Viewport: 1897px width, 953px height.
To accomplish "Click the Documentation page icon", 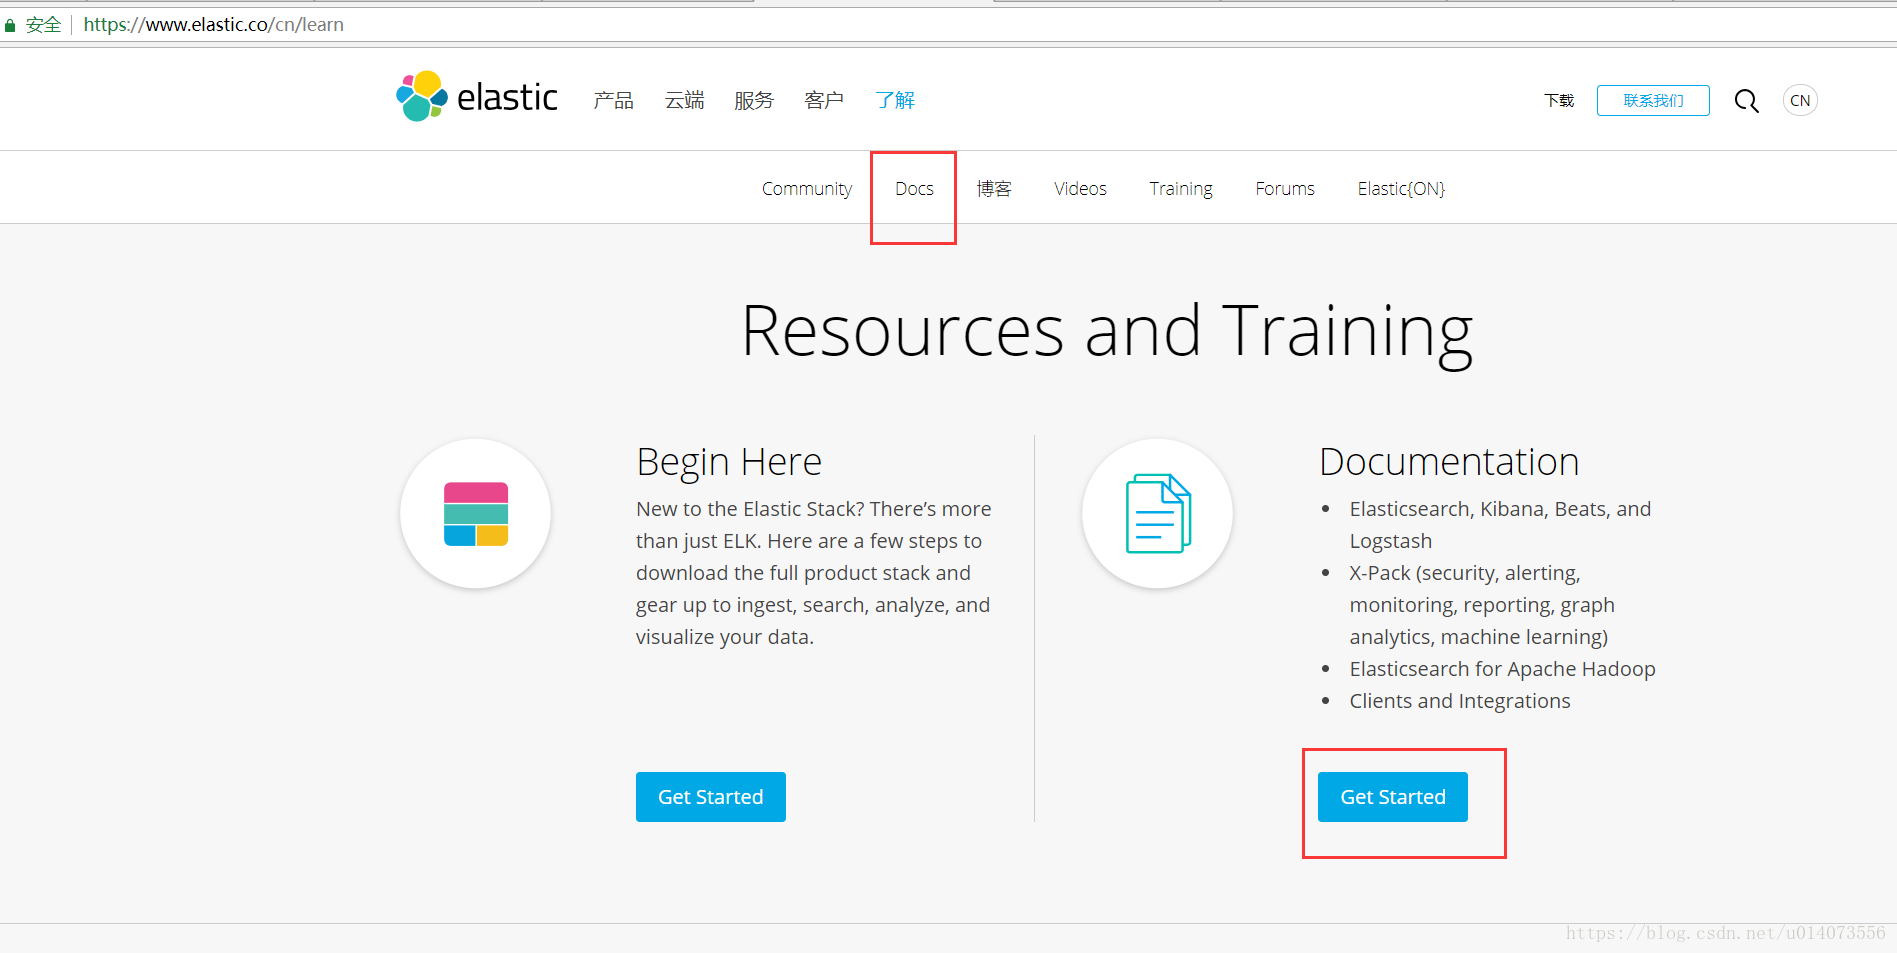I will pos(1157,514).
